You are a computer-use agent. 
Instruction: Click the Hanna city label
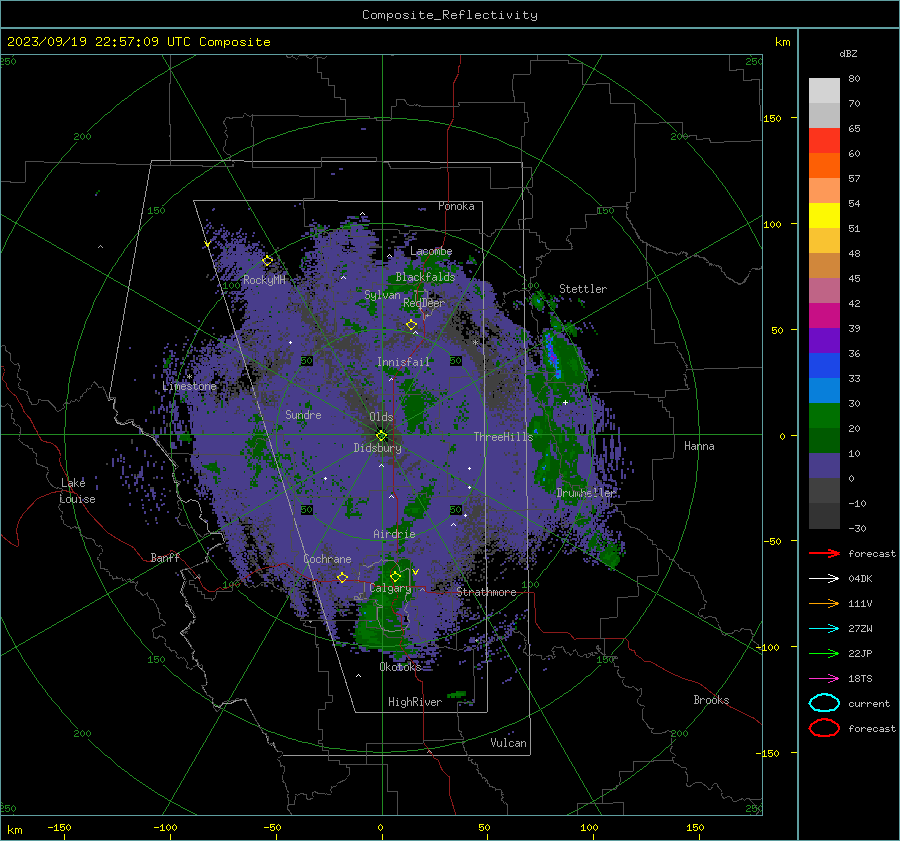(699, 446)
